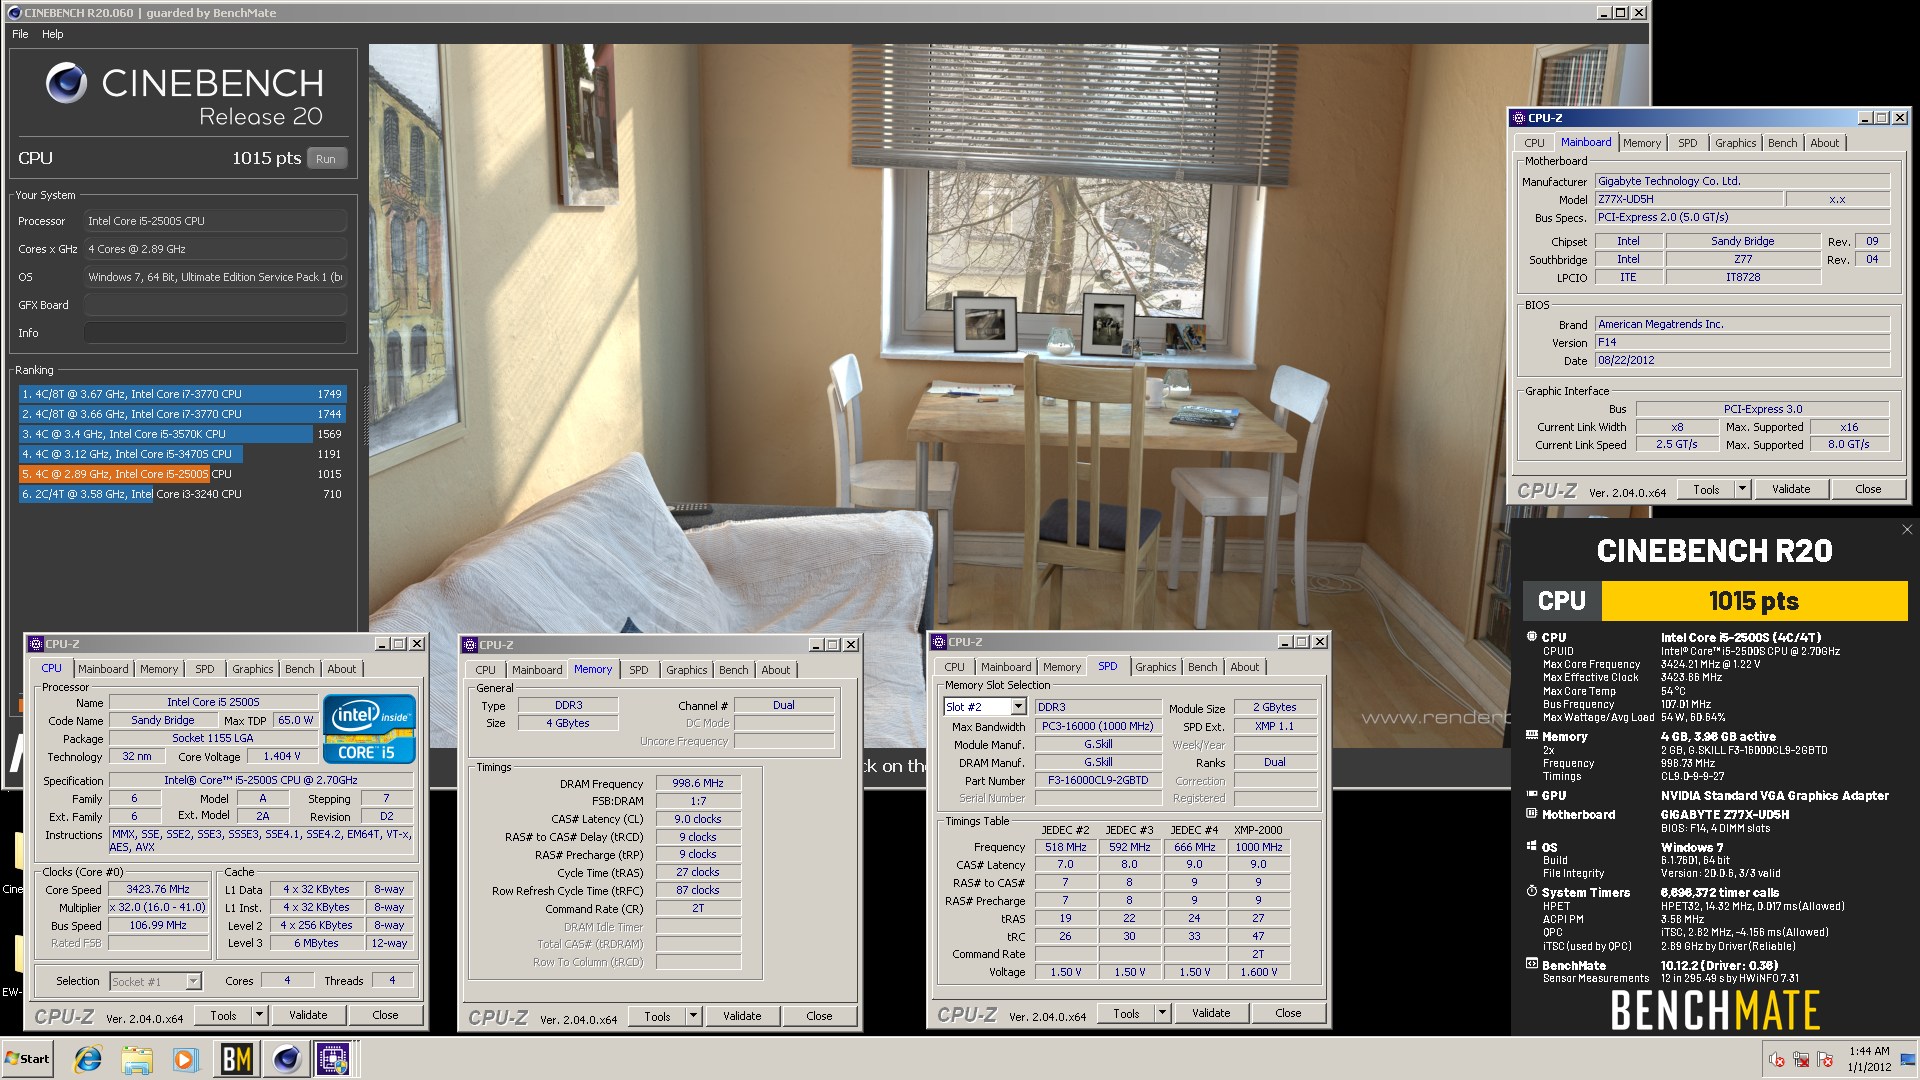Open Windows Explorer folder icon on taskbar
Viewport: 1920px width, 1080px height.
tap(137, 1059)
